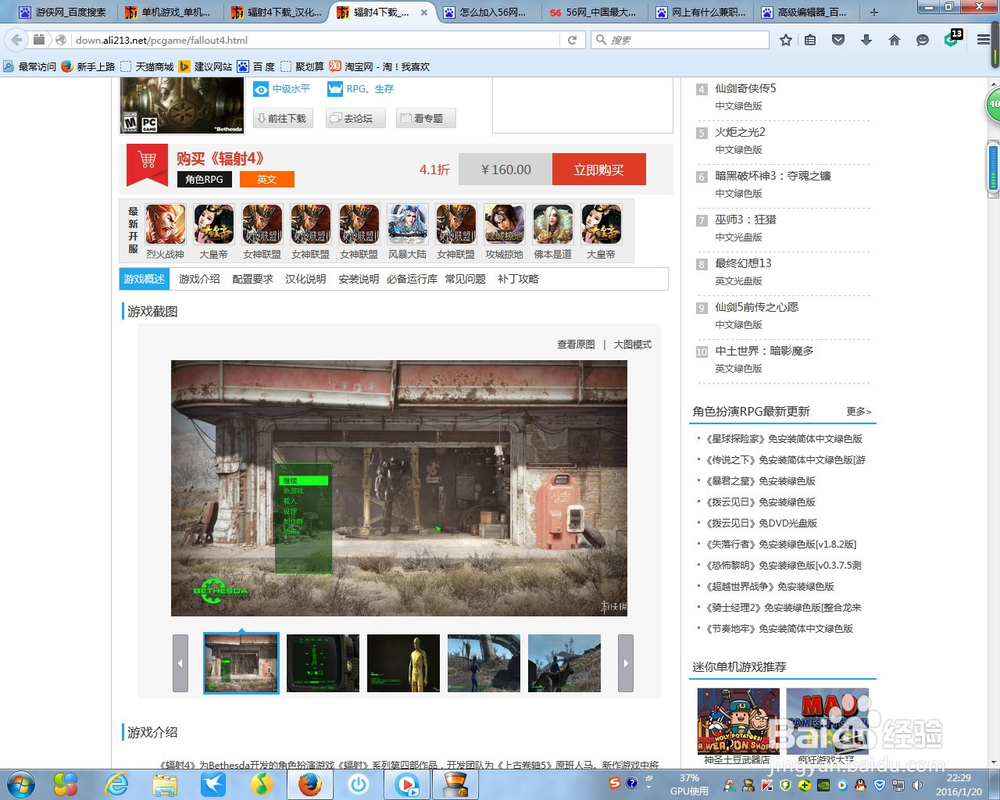Image resolution: width=1000 pixels, height=800 pixels.
Task: Select the dog and wanderer thumbnail
Action: click(x=564, y=663)
